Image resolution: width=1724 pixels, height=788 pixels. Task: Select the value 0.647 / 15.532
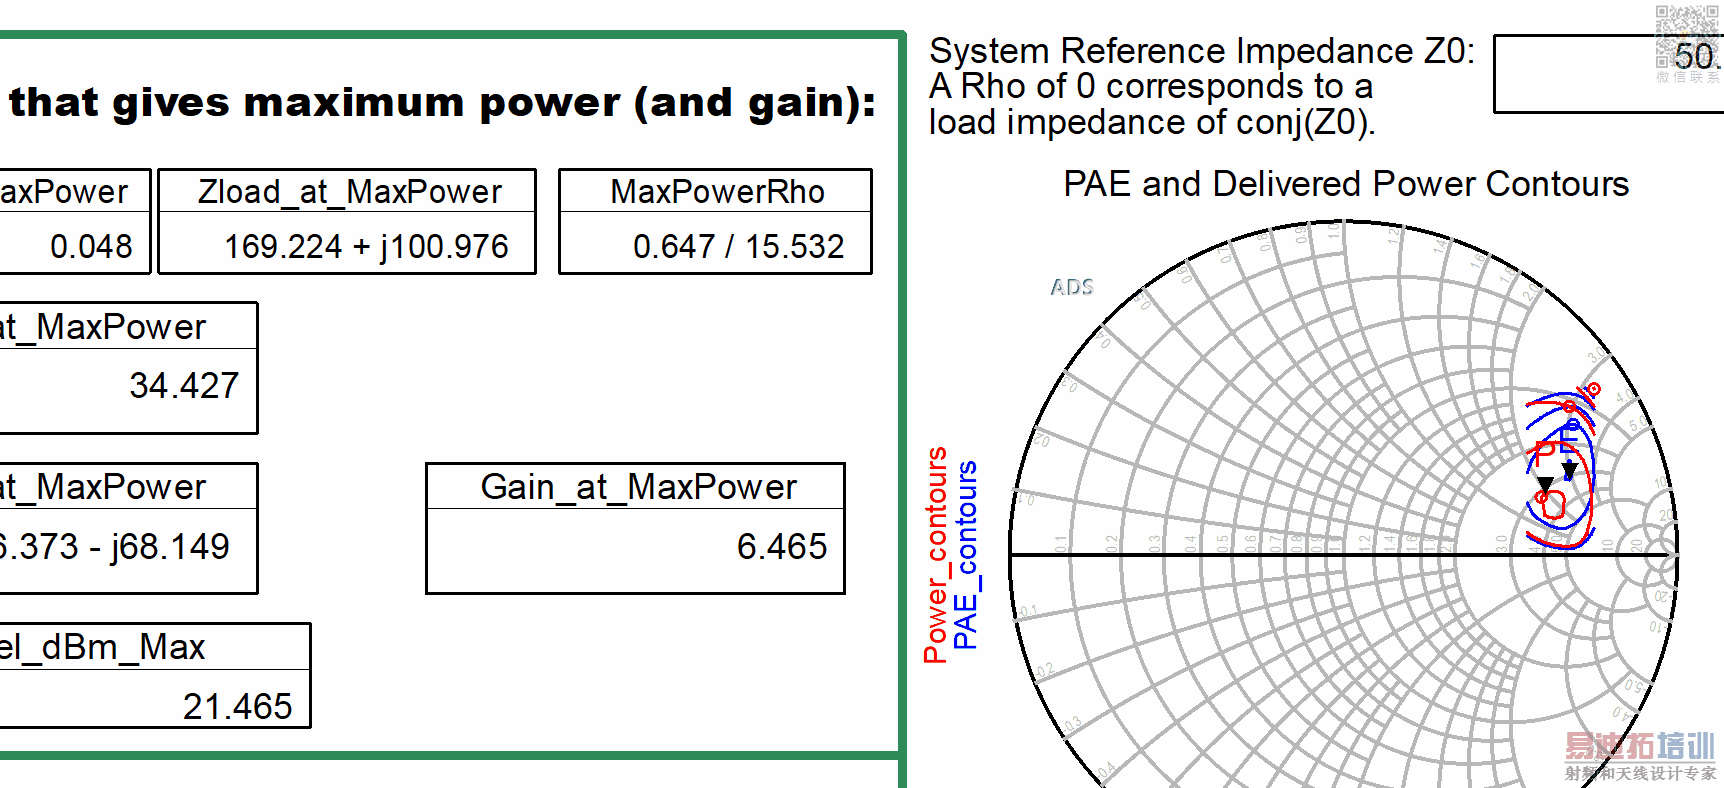tap(738, 246)
